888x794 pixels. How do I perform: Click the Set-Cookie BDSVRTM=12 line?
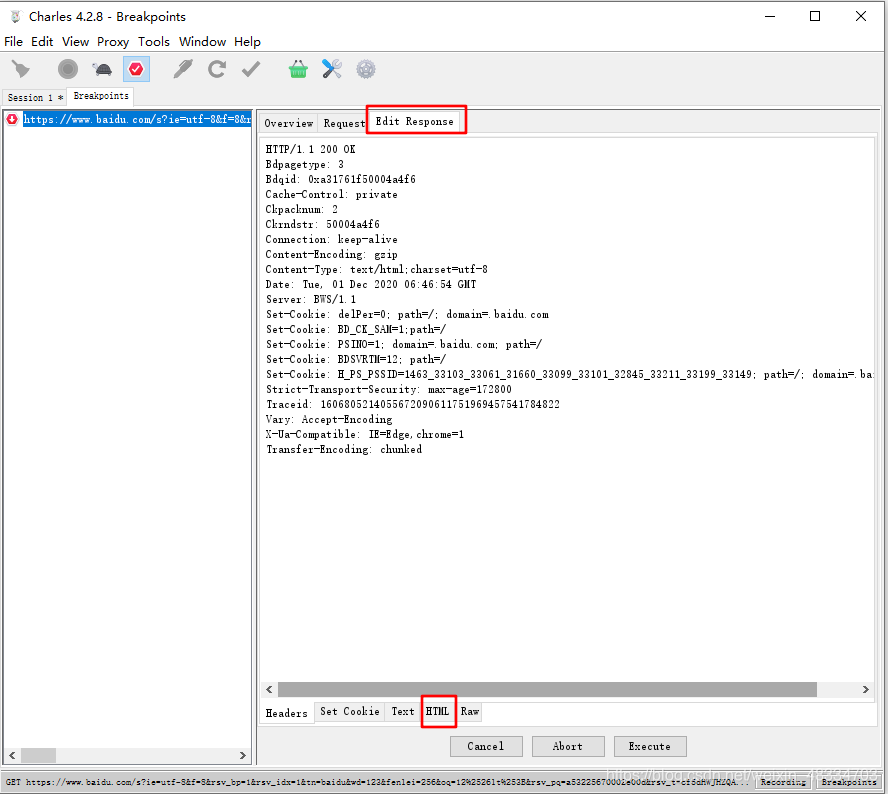click(x=356, y=360)
